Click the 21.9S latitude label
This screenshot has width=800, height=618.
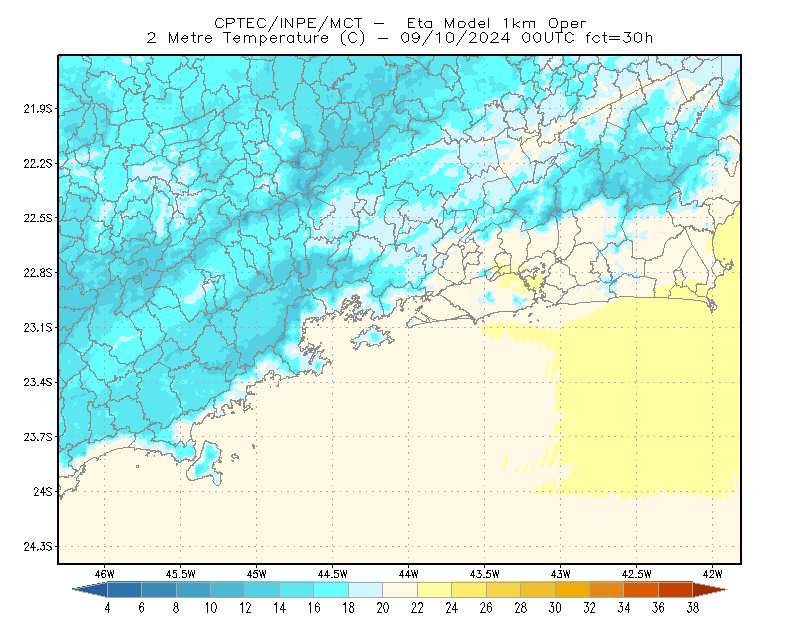pos(38,109)
